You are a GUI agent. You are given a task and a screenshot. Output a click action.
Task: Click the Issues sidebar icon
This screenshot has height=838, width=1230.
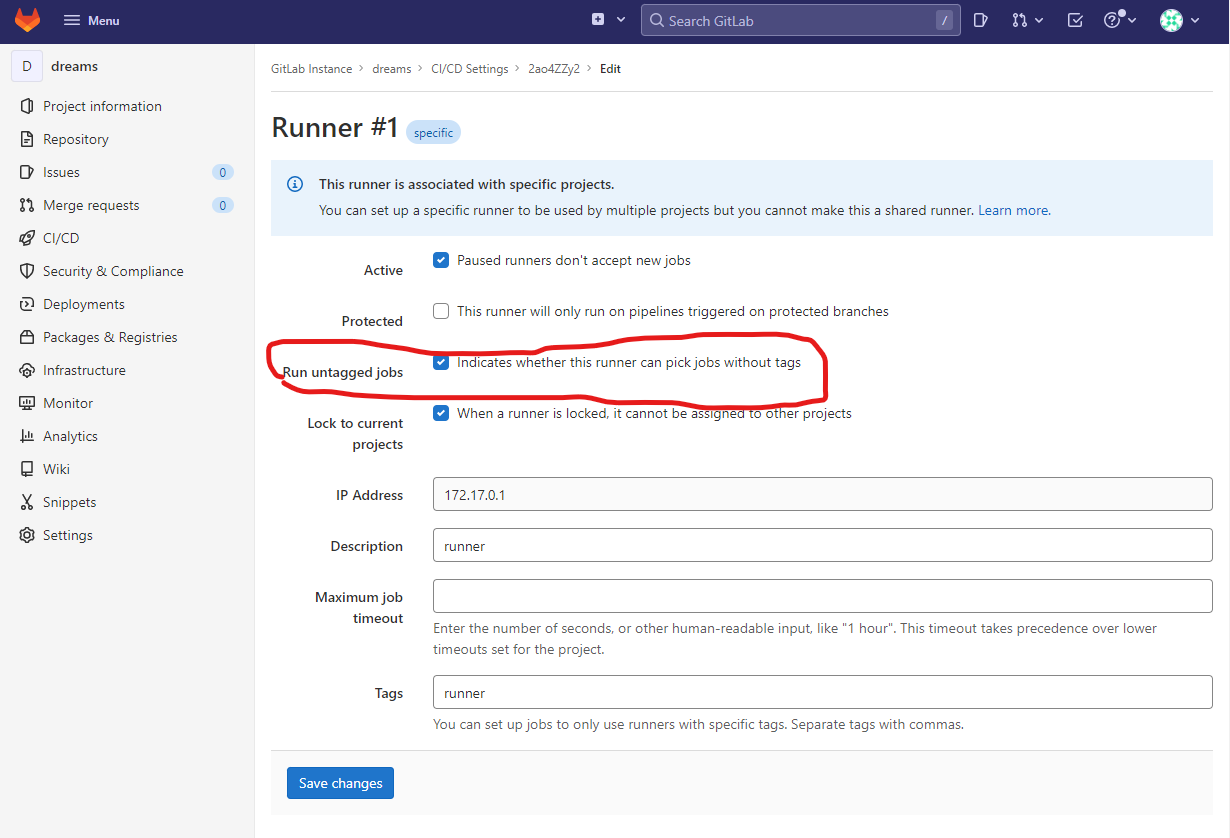click(26, 172)
